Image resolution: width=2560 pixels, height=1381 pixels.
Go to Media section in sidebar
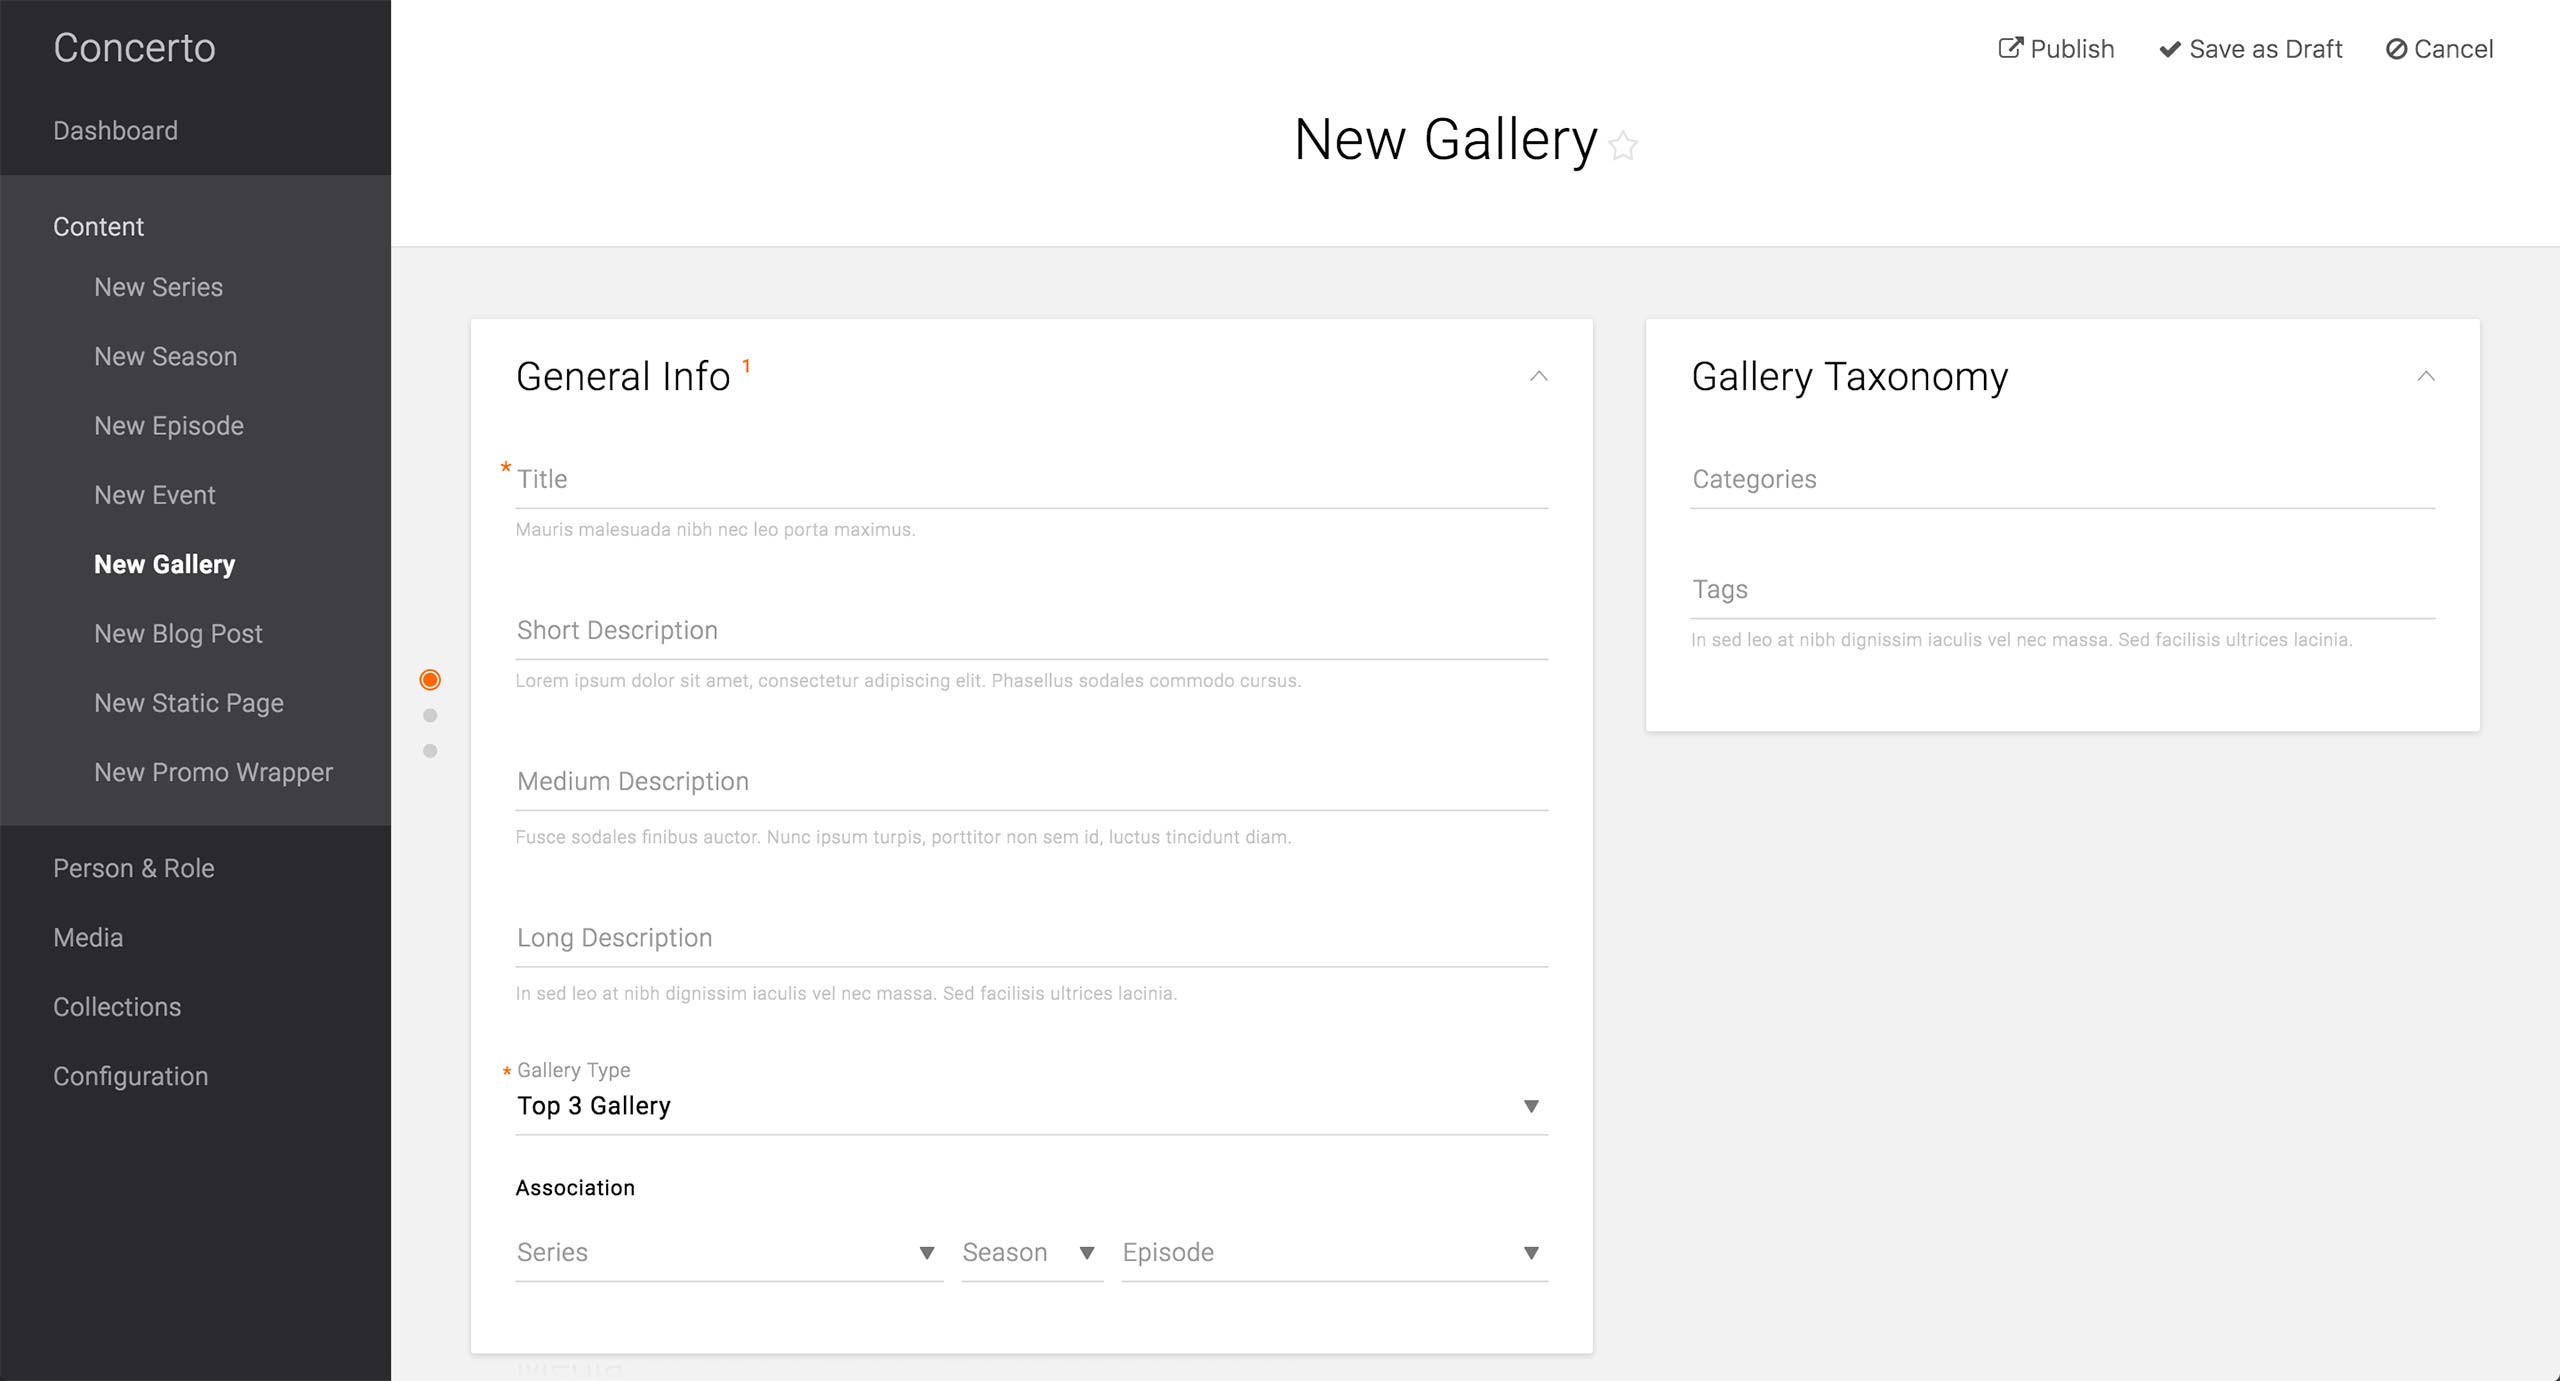click(88, 938)
